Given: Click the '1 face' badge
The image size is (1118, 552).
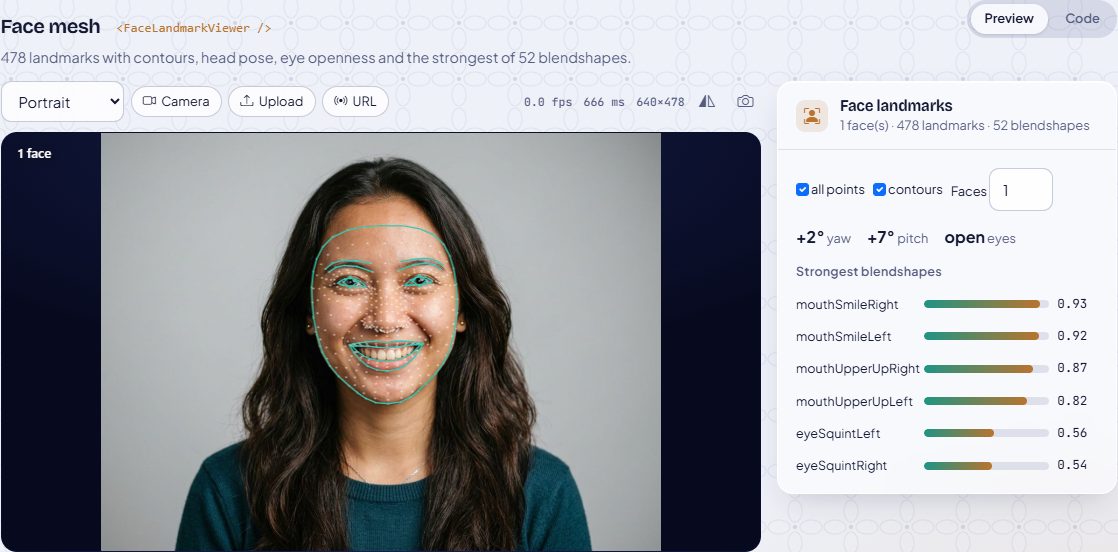Looking at the screenshot, I should click(x=34, y=153).
